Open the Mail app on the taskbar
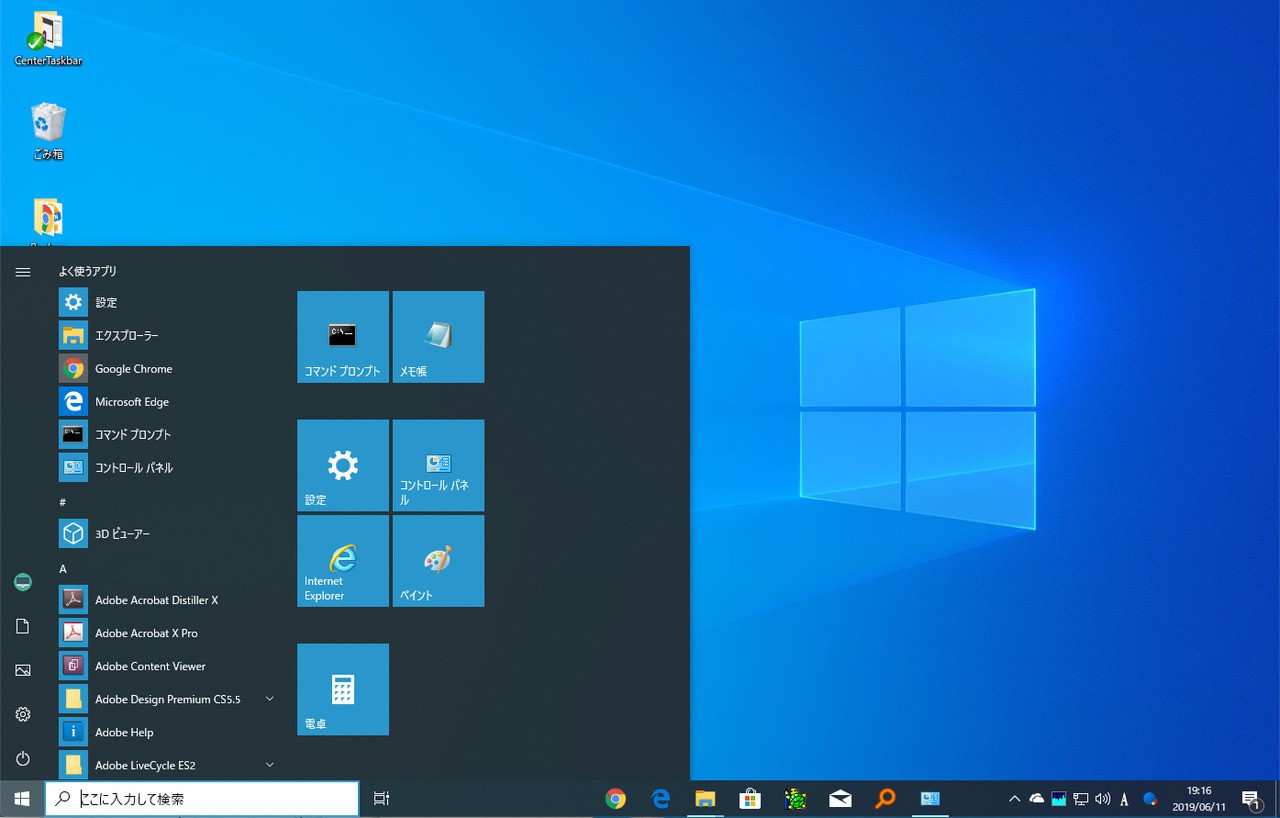The image size is (1280, 818). click(840, 799)
